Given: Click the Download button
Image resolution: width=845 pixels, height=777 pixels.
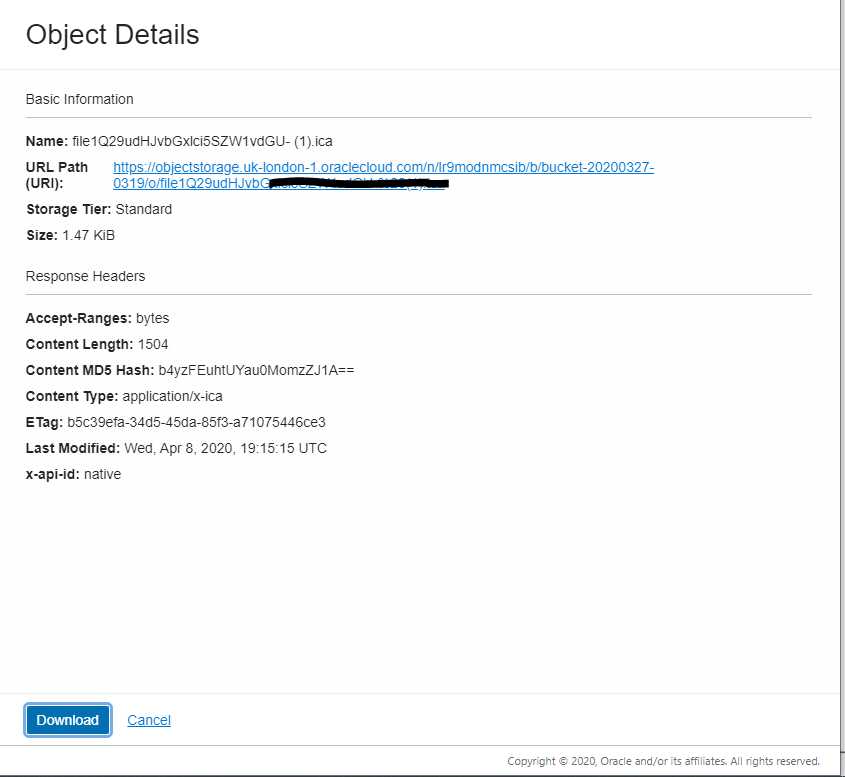Looking at the screenshot, I should pyautogui.click(x=68, y=720).
